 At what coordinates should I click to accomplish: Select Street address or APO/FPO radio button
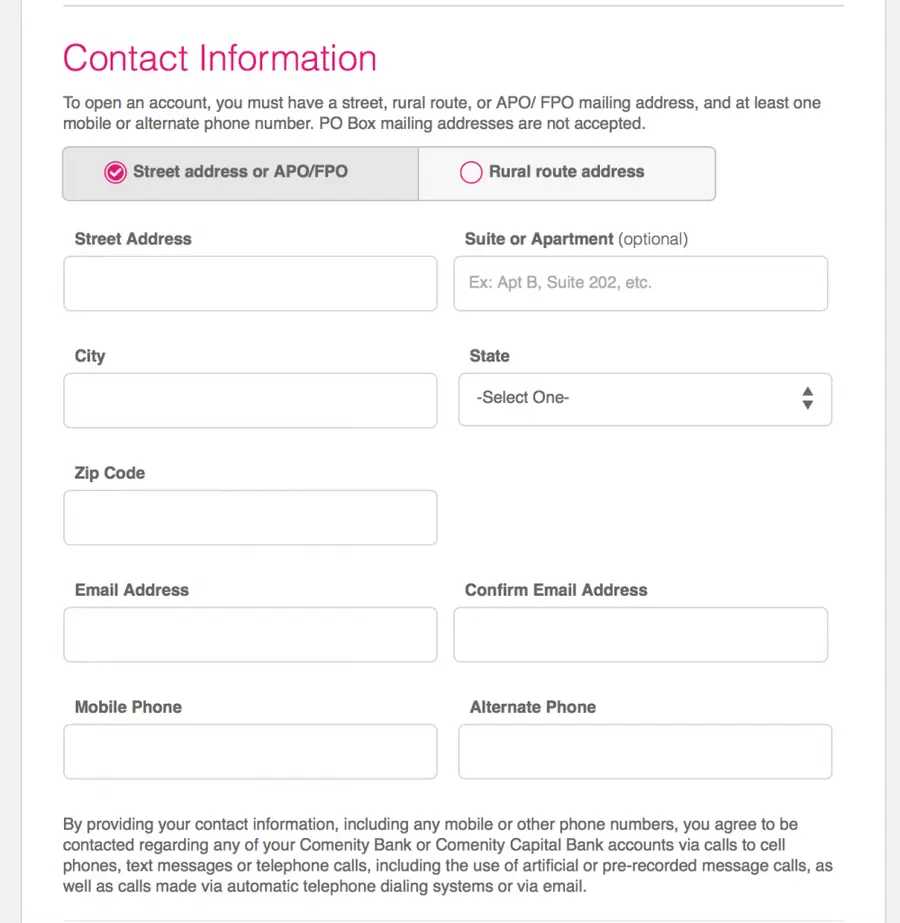point(115,172)
